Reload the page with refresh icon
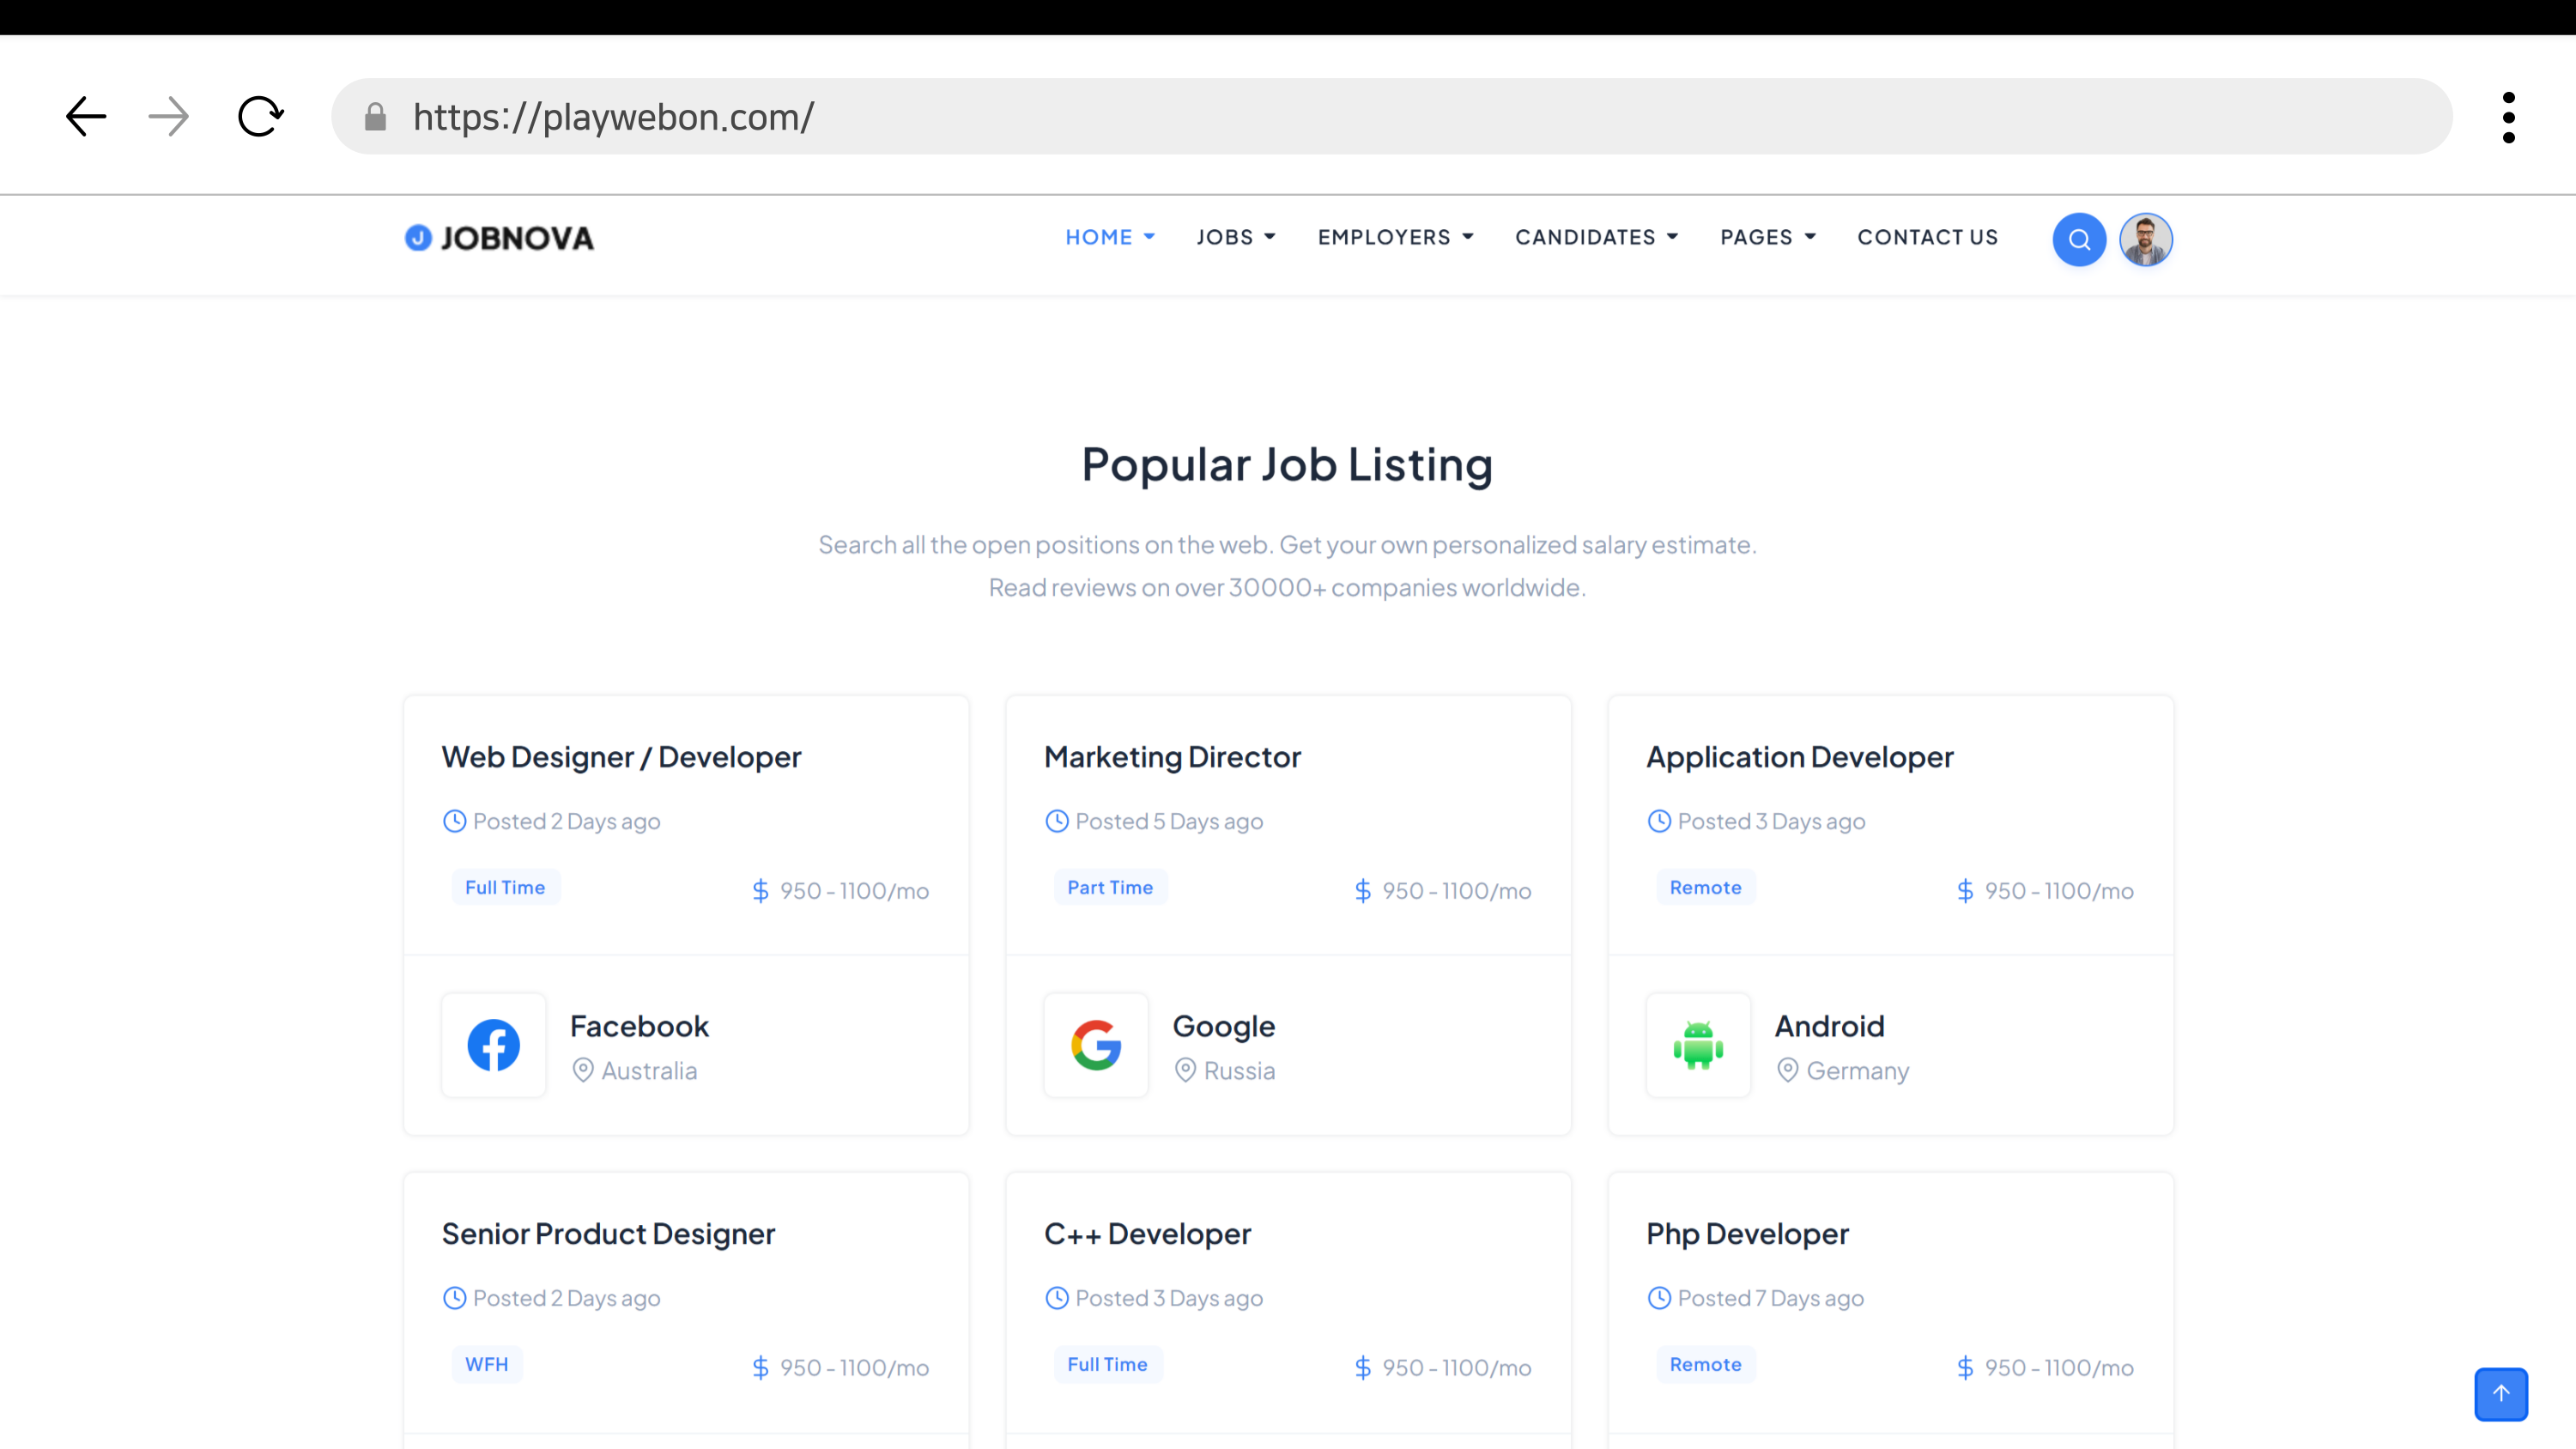This screenshot has width=2576, height=1449. [x=261, y=117]
